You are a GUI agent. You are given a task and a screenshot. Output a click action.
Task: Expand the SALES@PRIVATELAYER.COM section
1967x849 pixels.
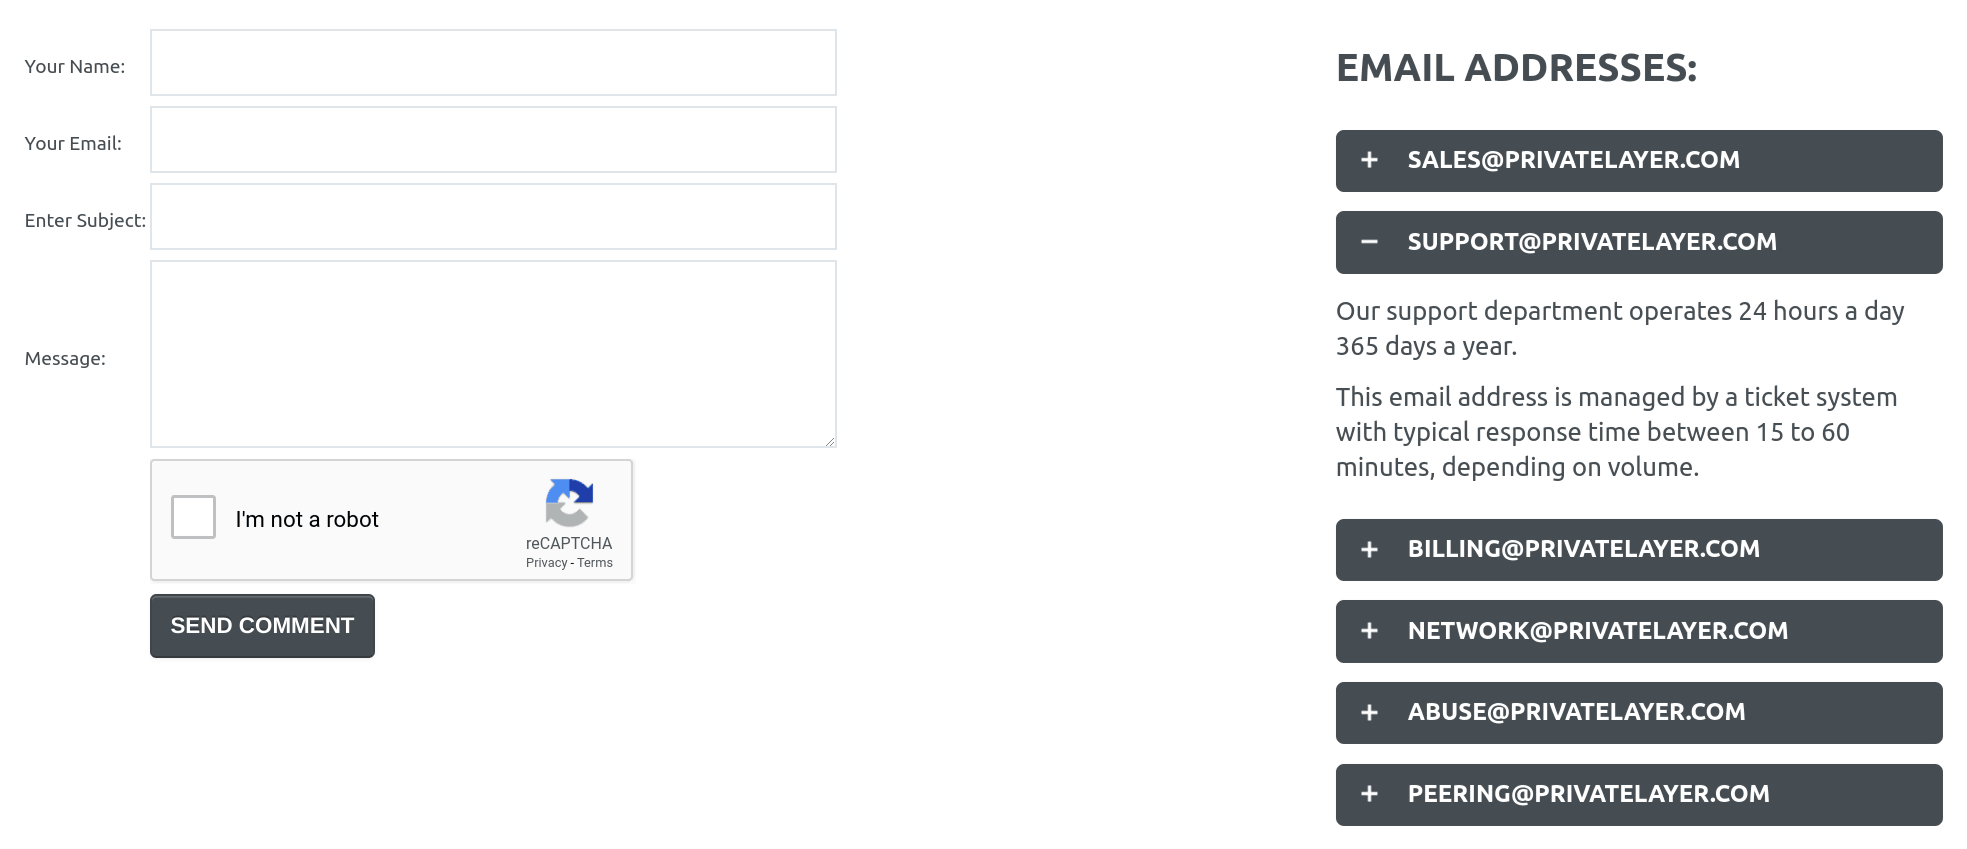tap(1639, 160)
